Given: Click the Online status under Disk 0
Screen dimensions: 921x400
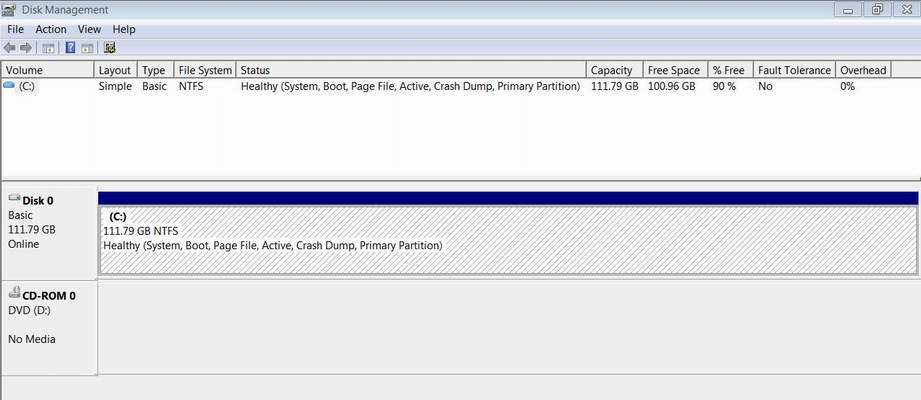Looking at the screenshot, I should click(23, 244).
